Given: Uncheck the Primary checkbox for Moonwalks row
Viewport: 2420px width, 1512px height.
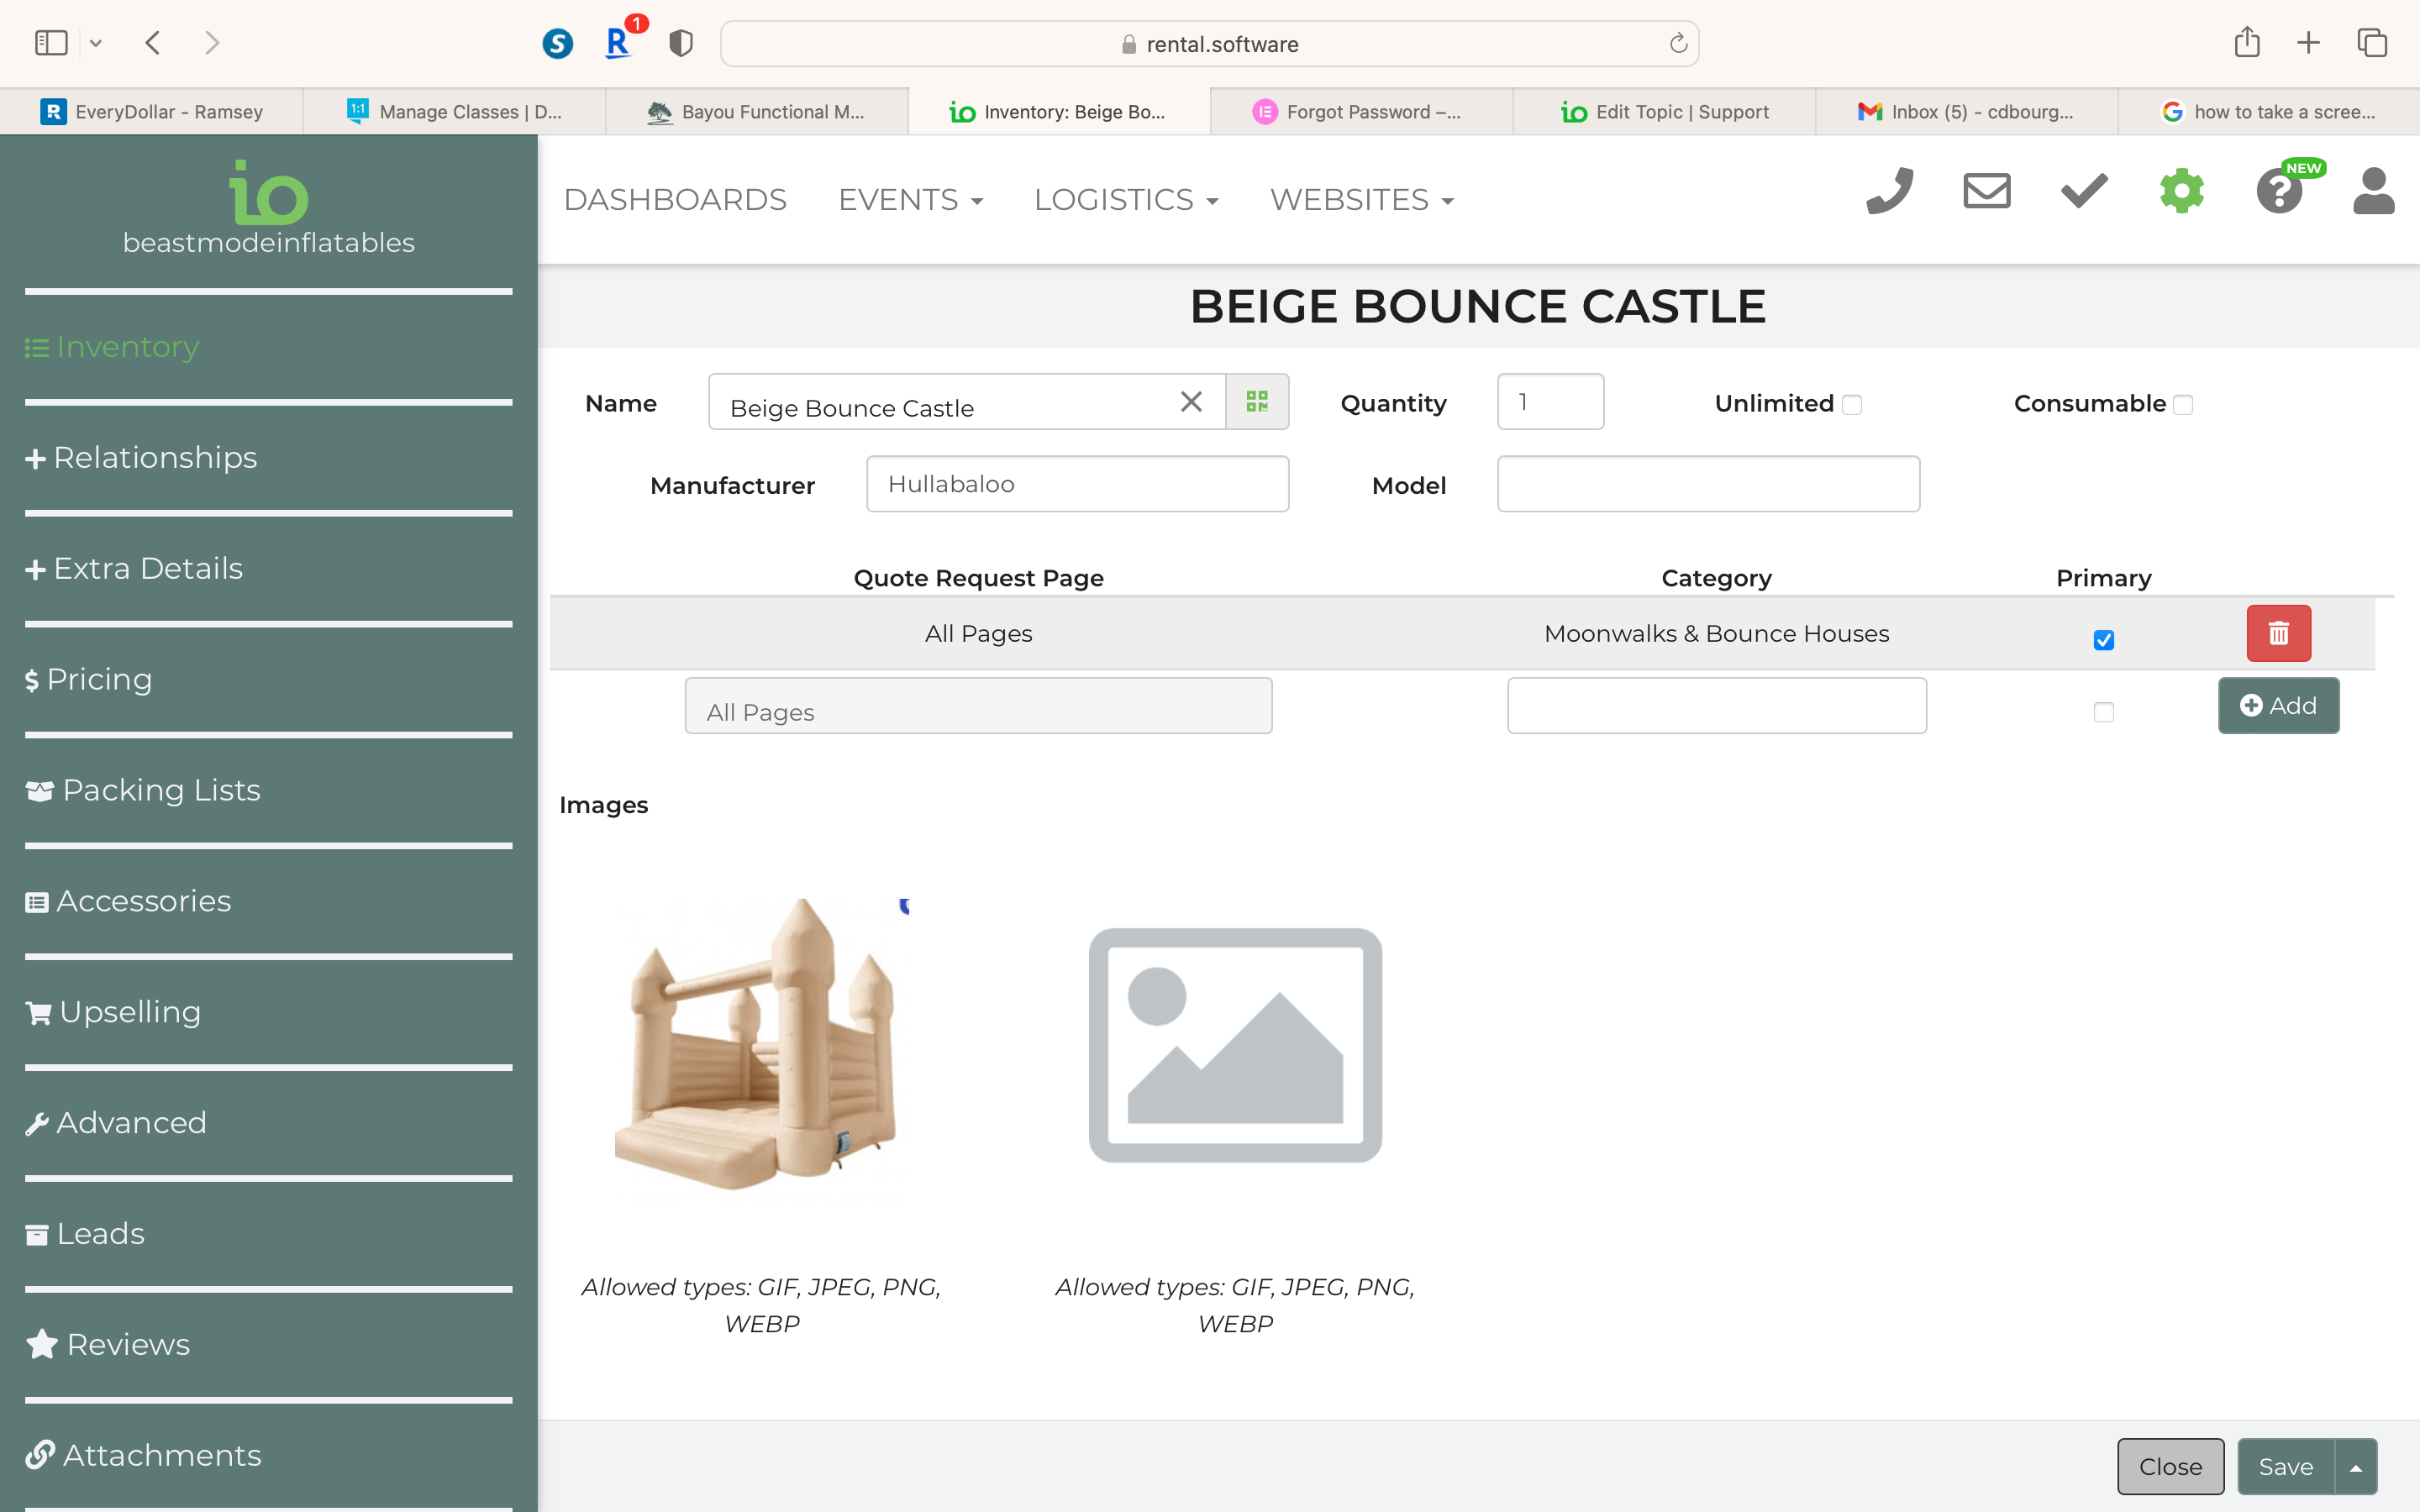Looking at the screenshot, I should point(2103,640).
